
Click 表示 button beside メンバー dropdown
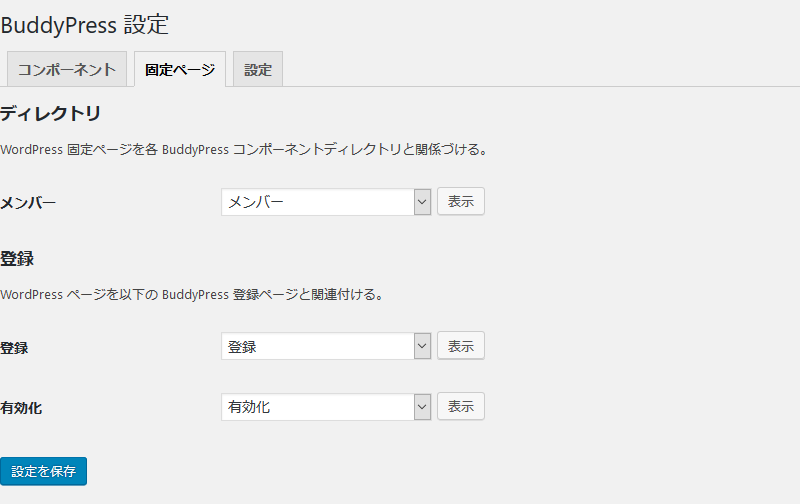click(461, 201)
